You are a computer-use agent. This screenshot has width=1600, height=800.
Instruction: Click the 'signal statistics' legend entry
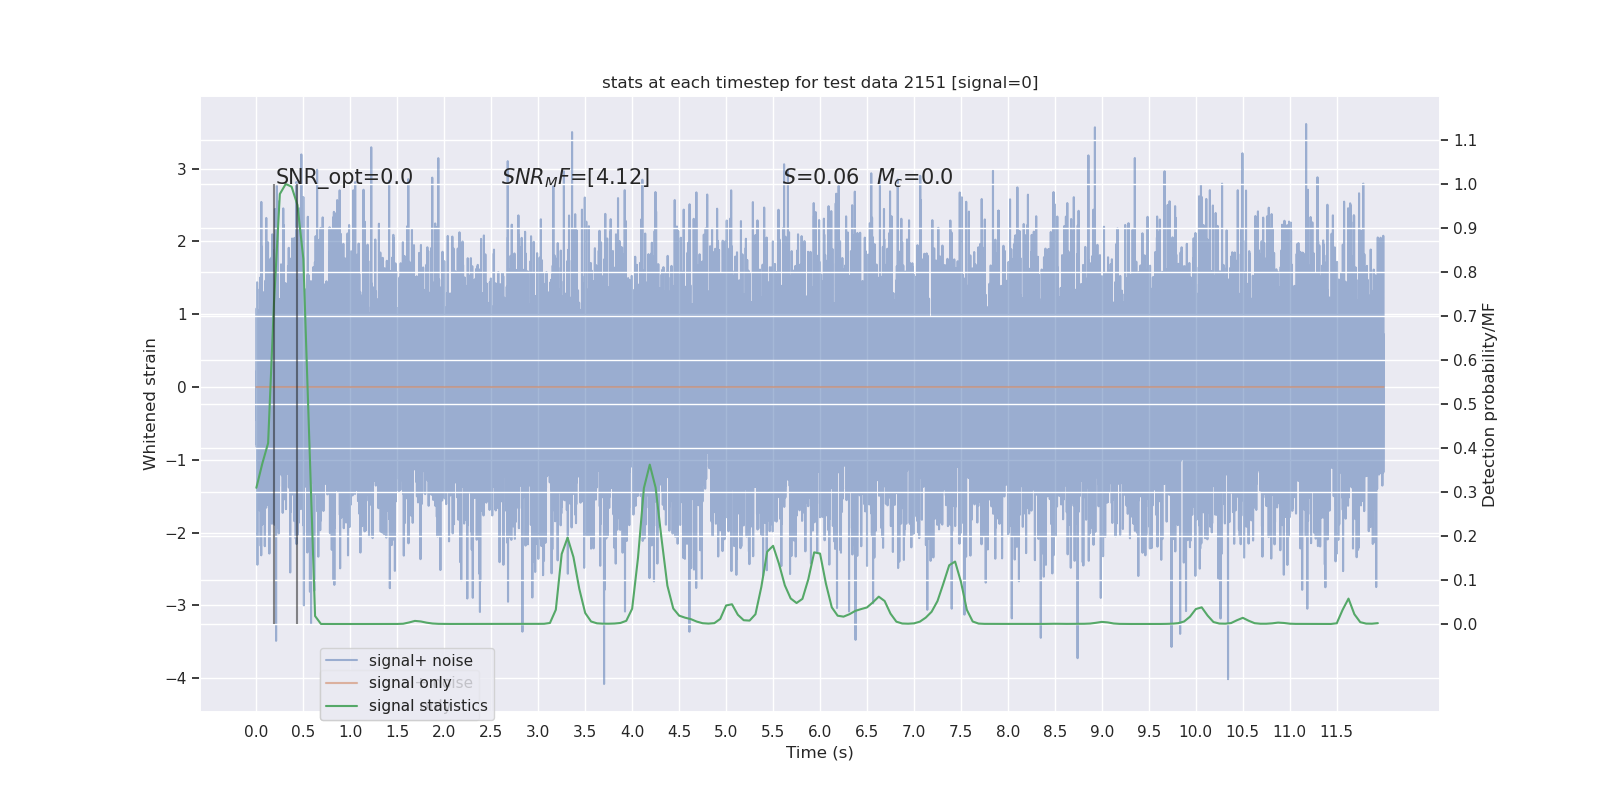click(428, 706)
